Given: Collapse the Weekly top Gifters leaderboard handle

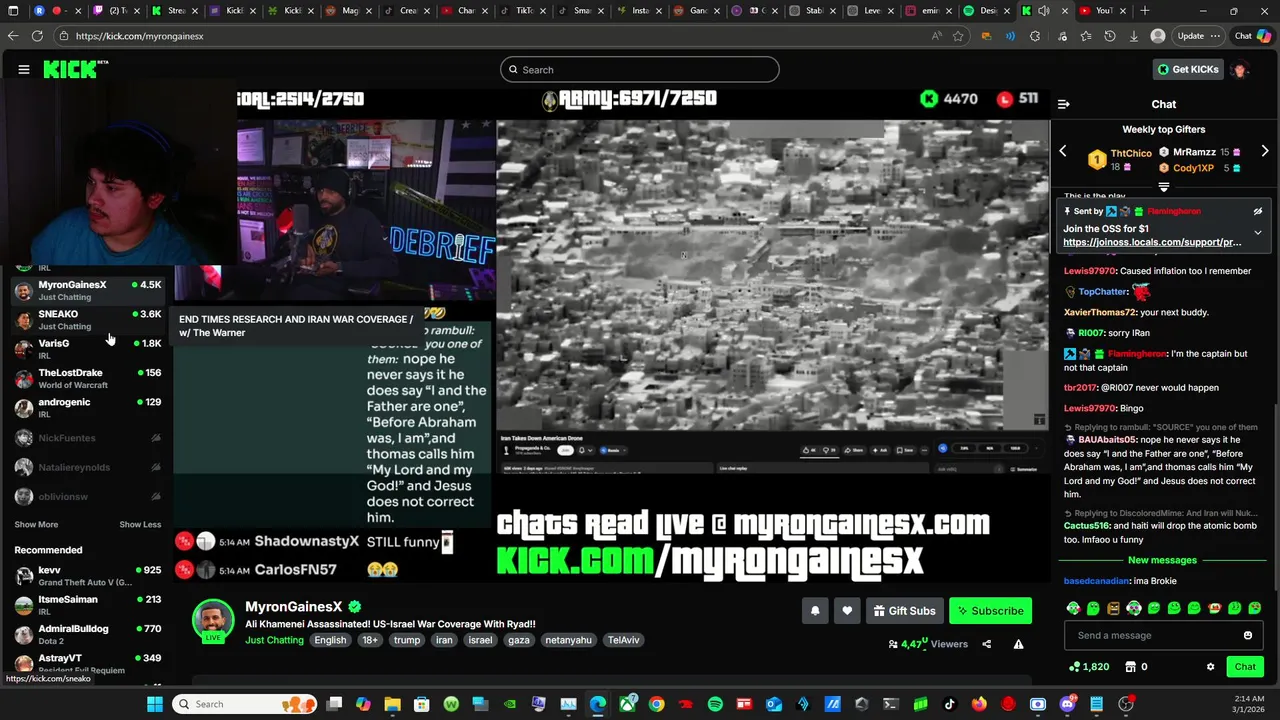Looking at the screenshot, I should pos(1164,187).
